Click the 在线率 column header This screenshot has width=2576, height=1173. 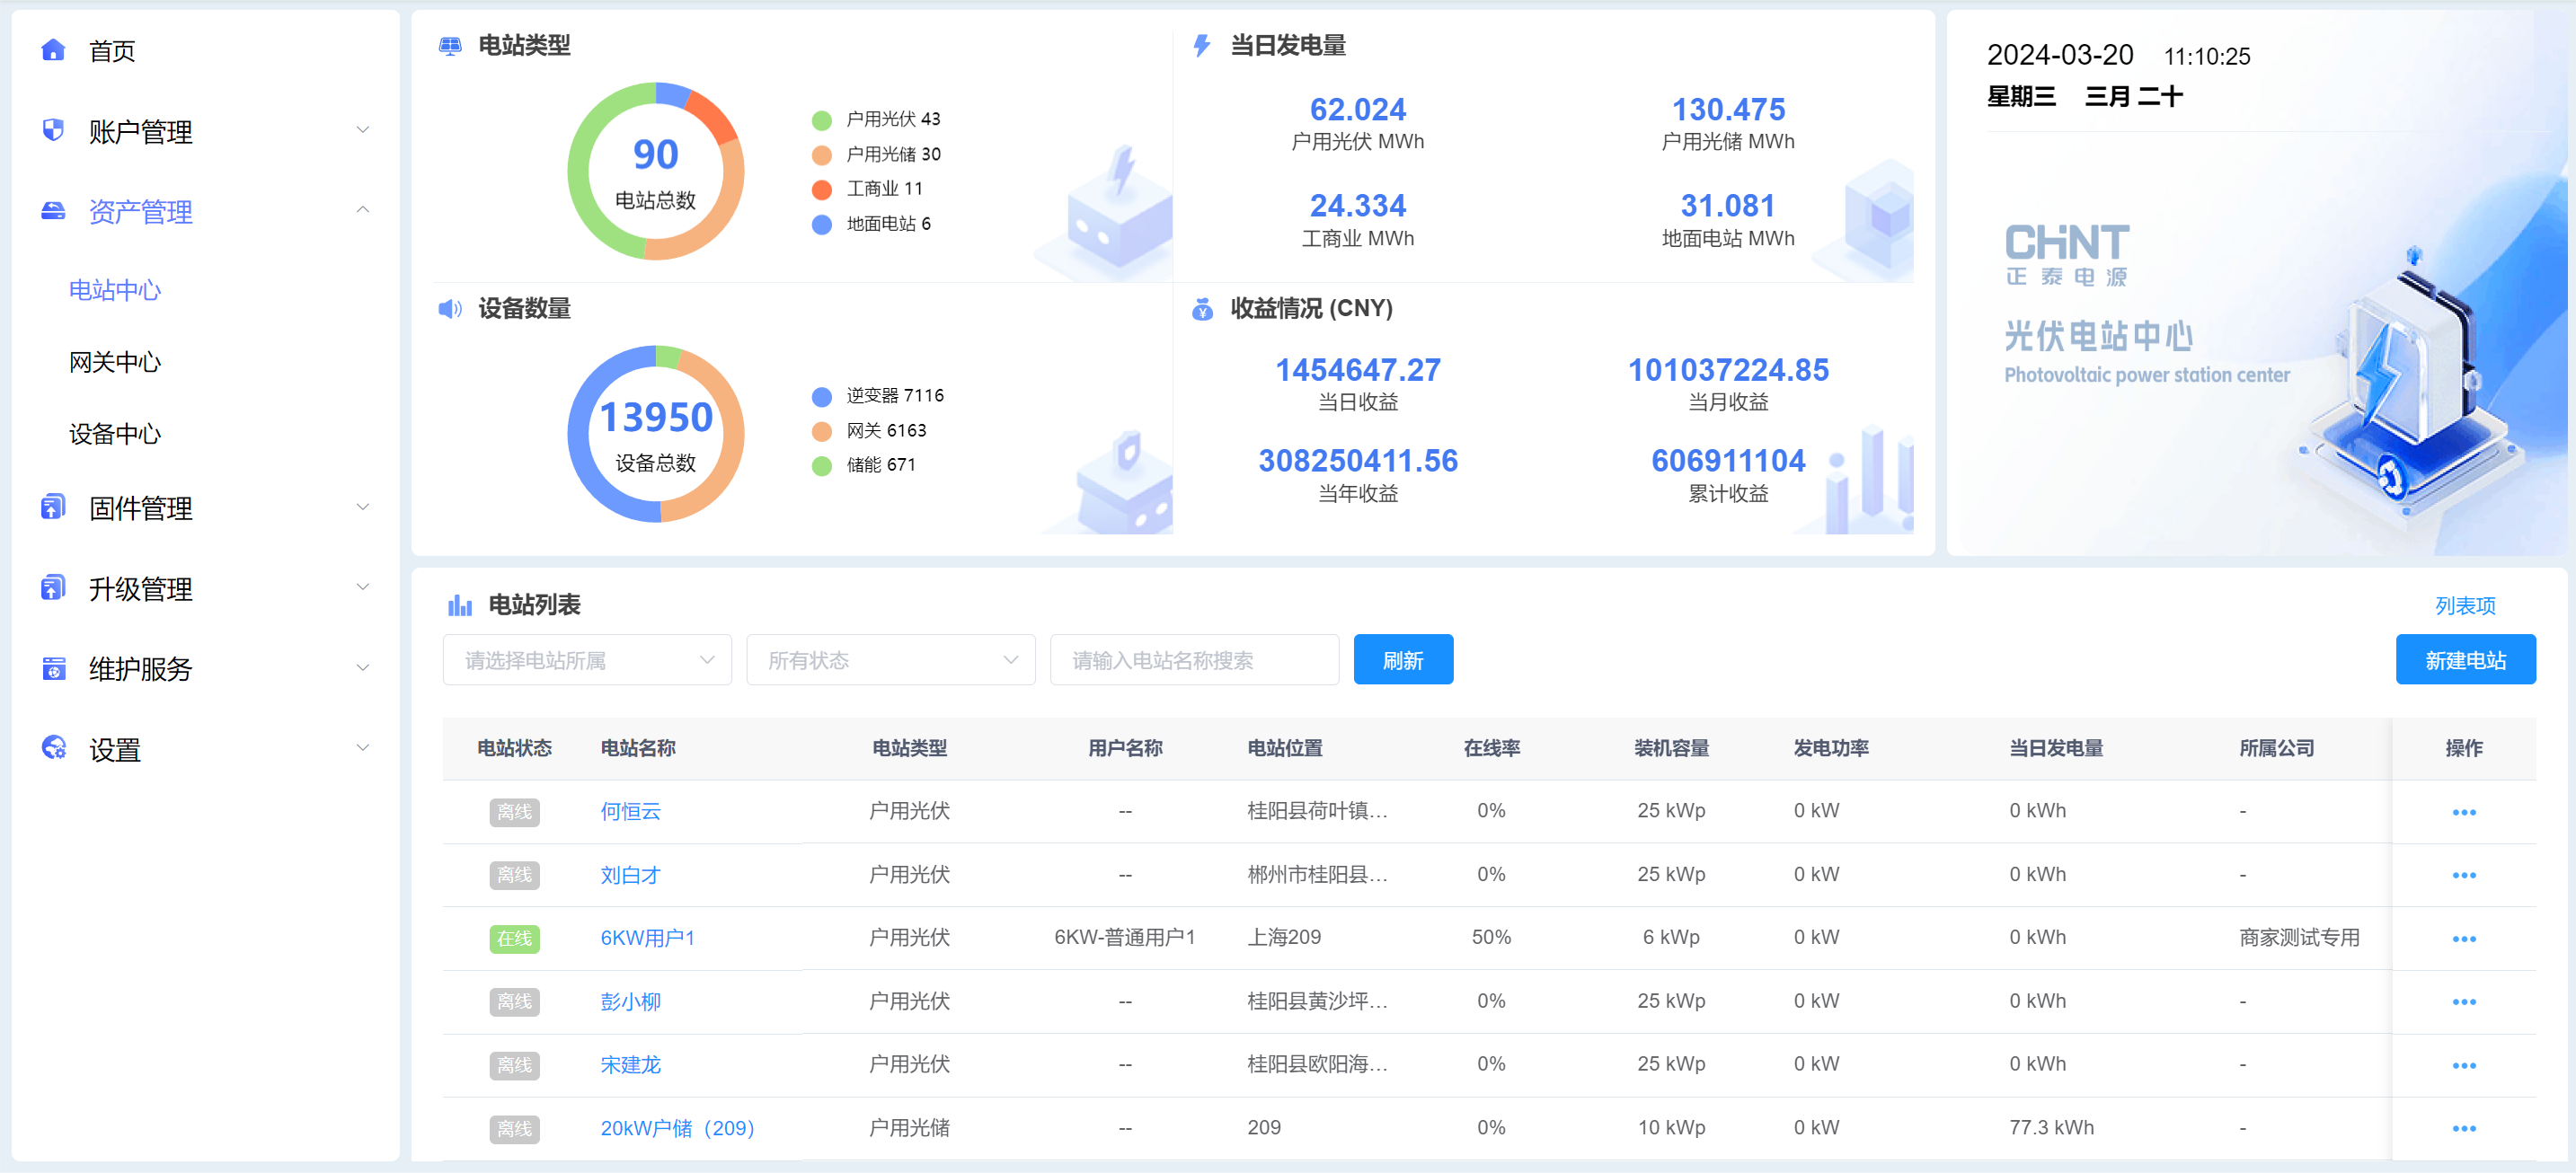(1491, 748)
